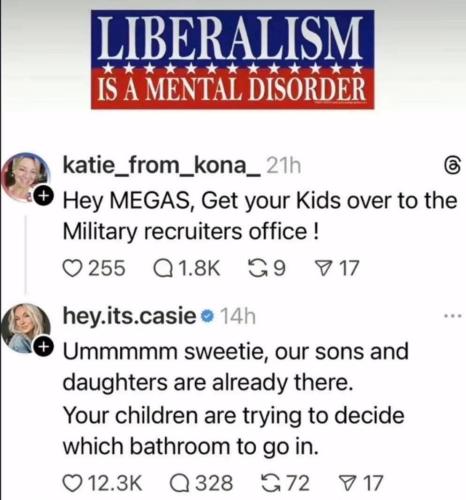466x500 pixels.
Task: Open the three-dot menu on casie's reply
Action: [454, 315]
